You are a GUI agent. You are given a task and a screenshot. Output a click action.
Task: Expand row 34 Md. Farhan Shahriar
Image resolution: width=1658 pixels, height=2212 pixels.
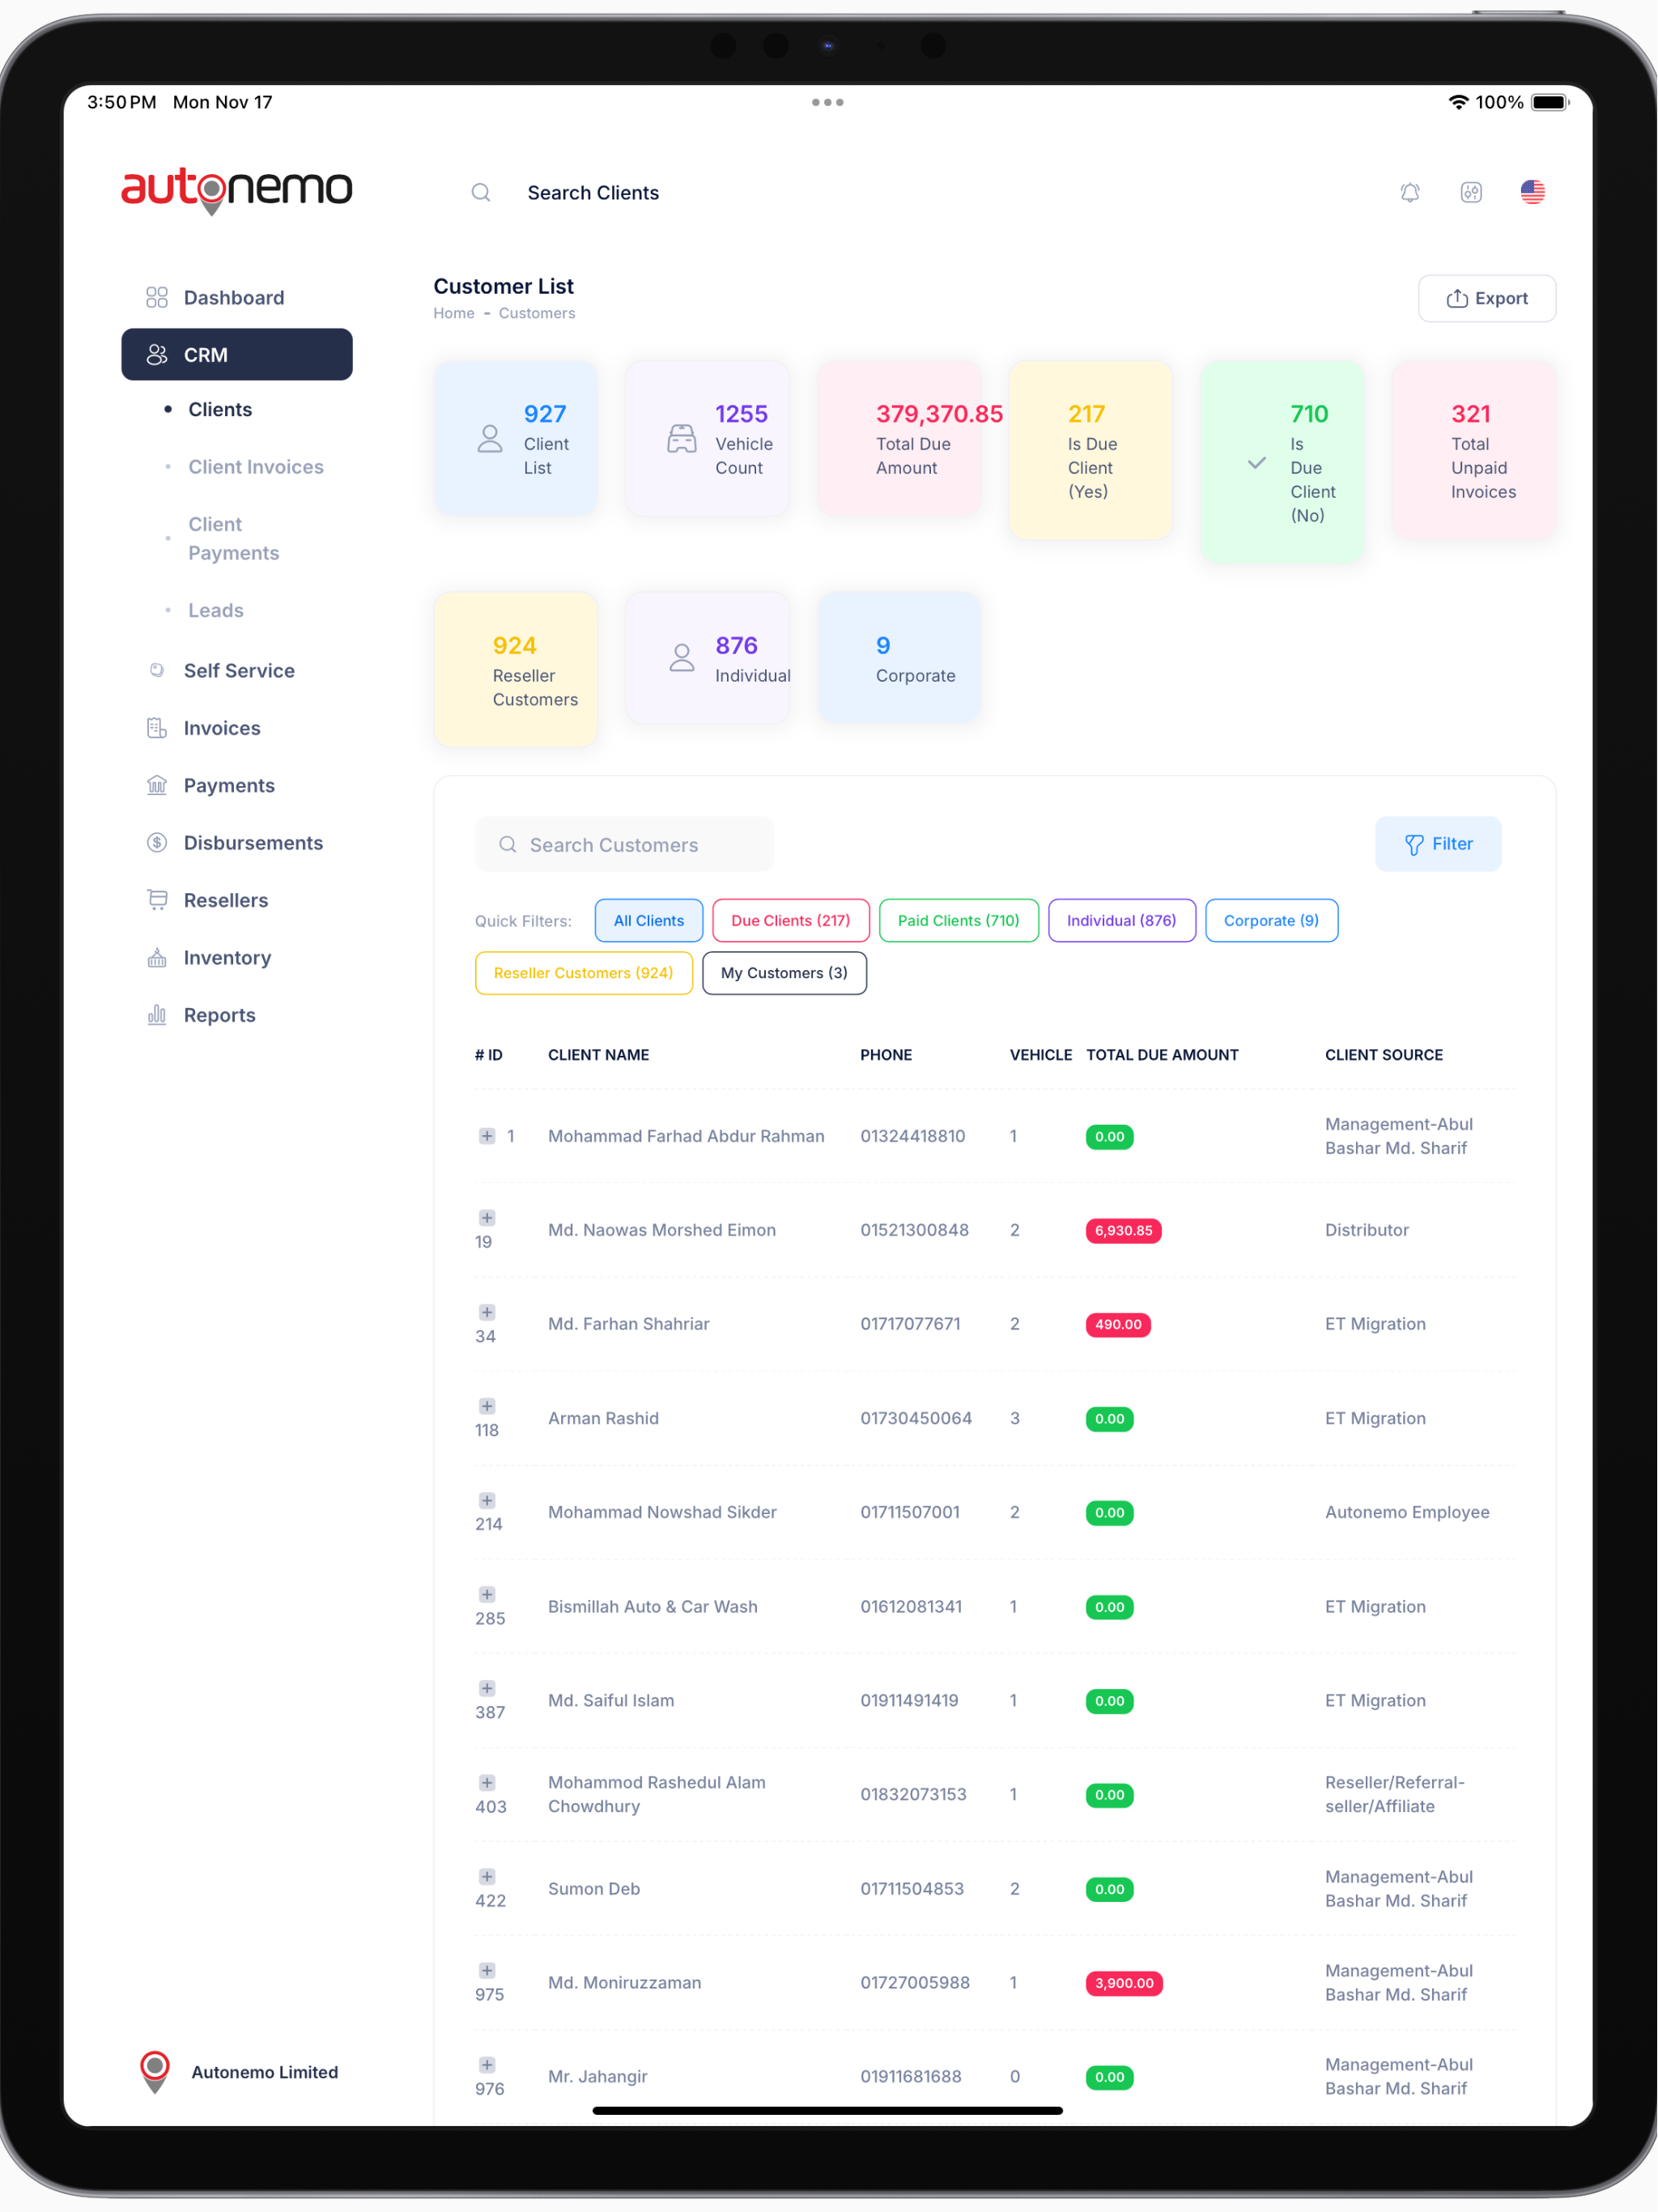(487, 1312)
